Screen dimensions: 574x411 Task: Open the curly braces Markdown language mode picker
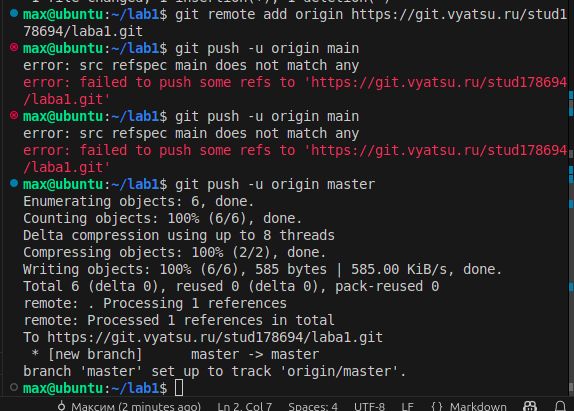coord(469,406)
